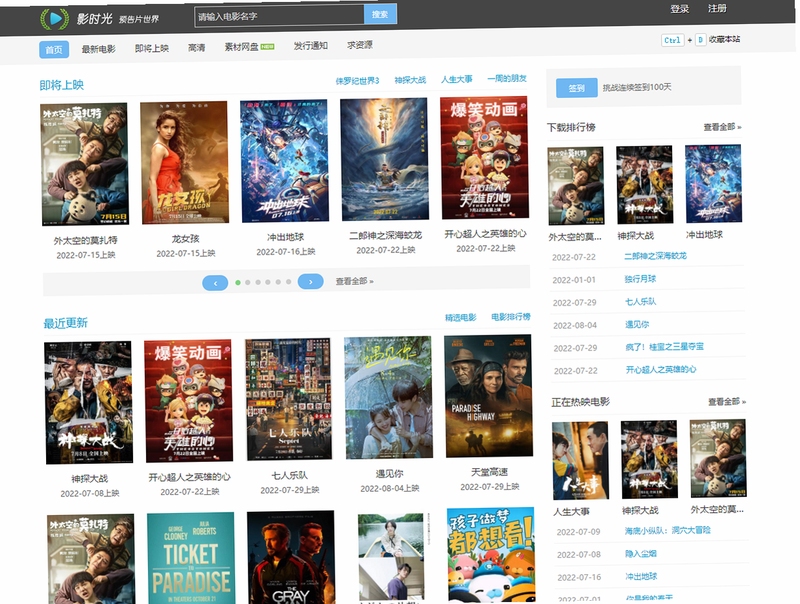This screenshot has width=800, height=604.
Task: Open the 发行通知 navigation item
Action: (310, 45)
